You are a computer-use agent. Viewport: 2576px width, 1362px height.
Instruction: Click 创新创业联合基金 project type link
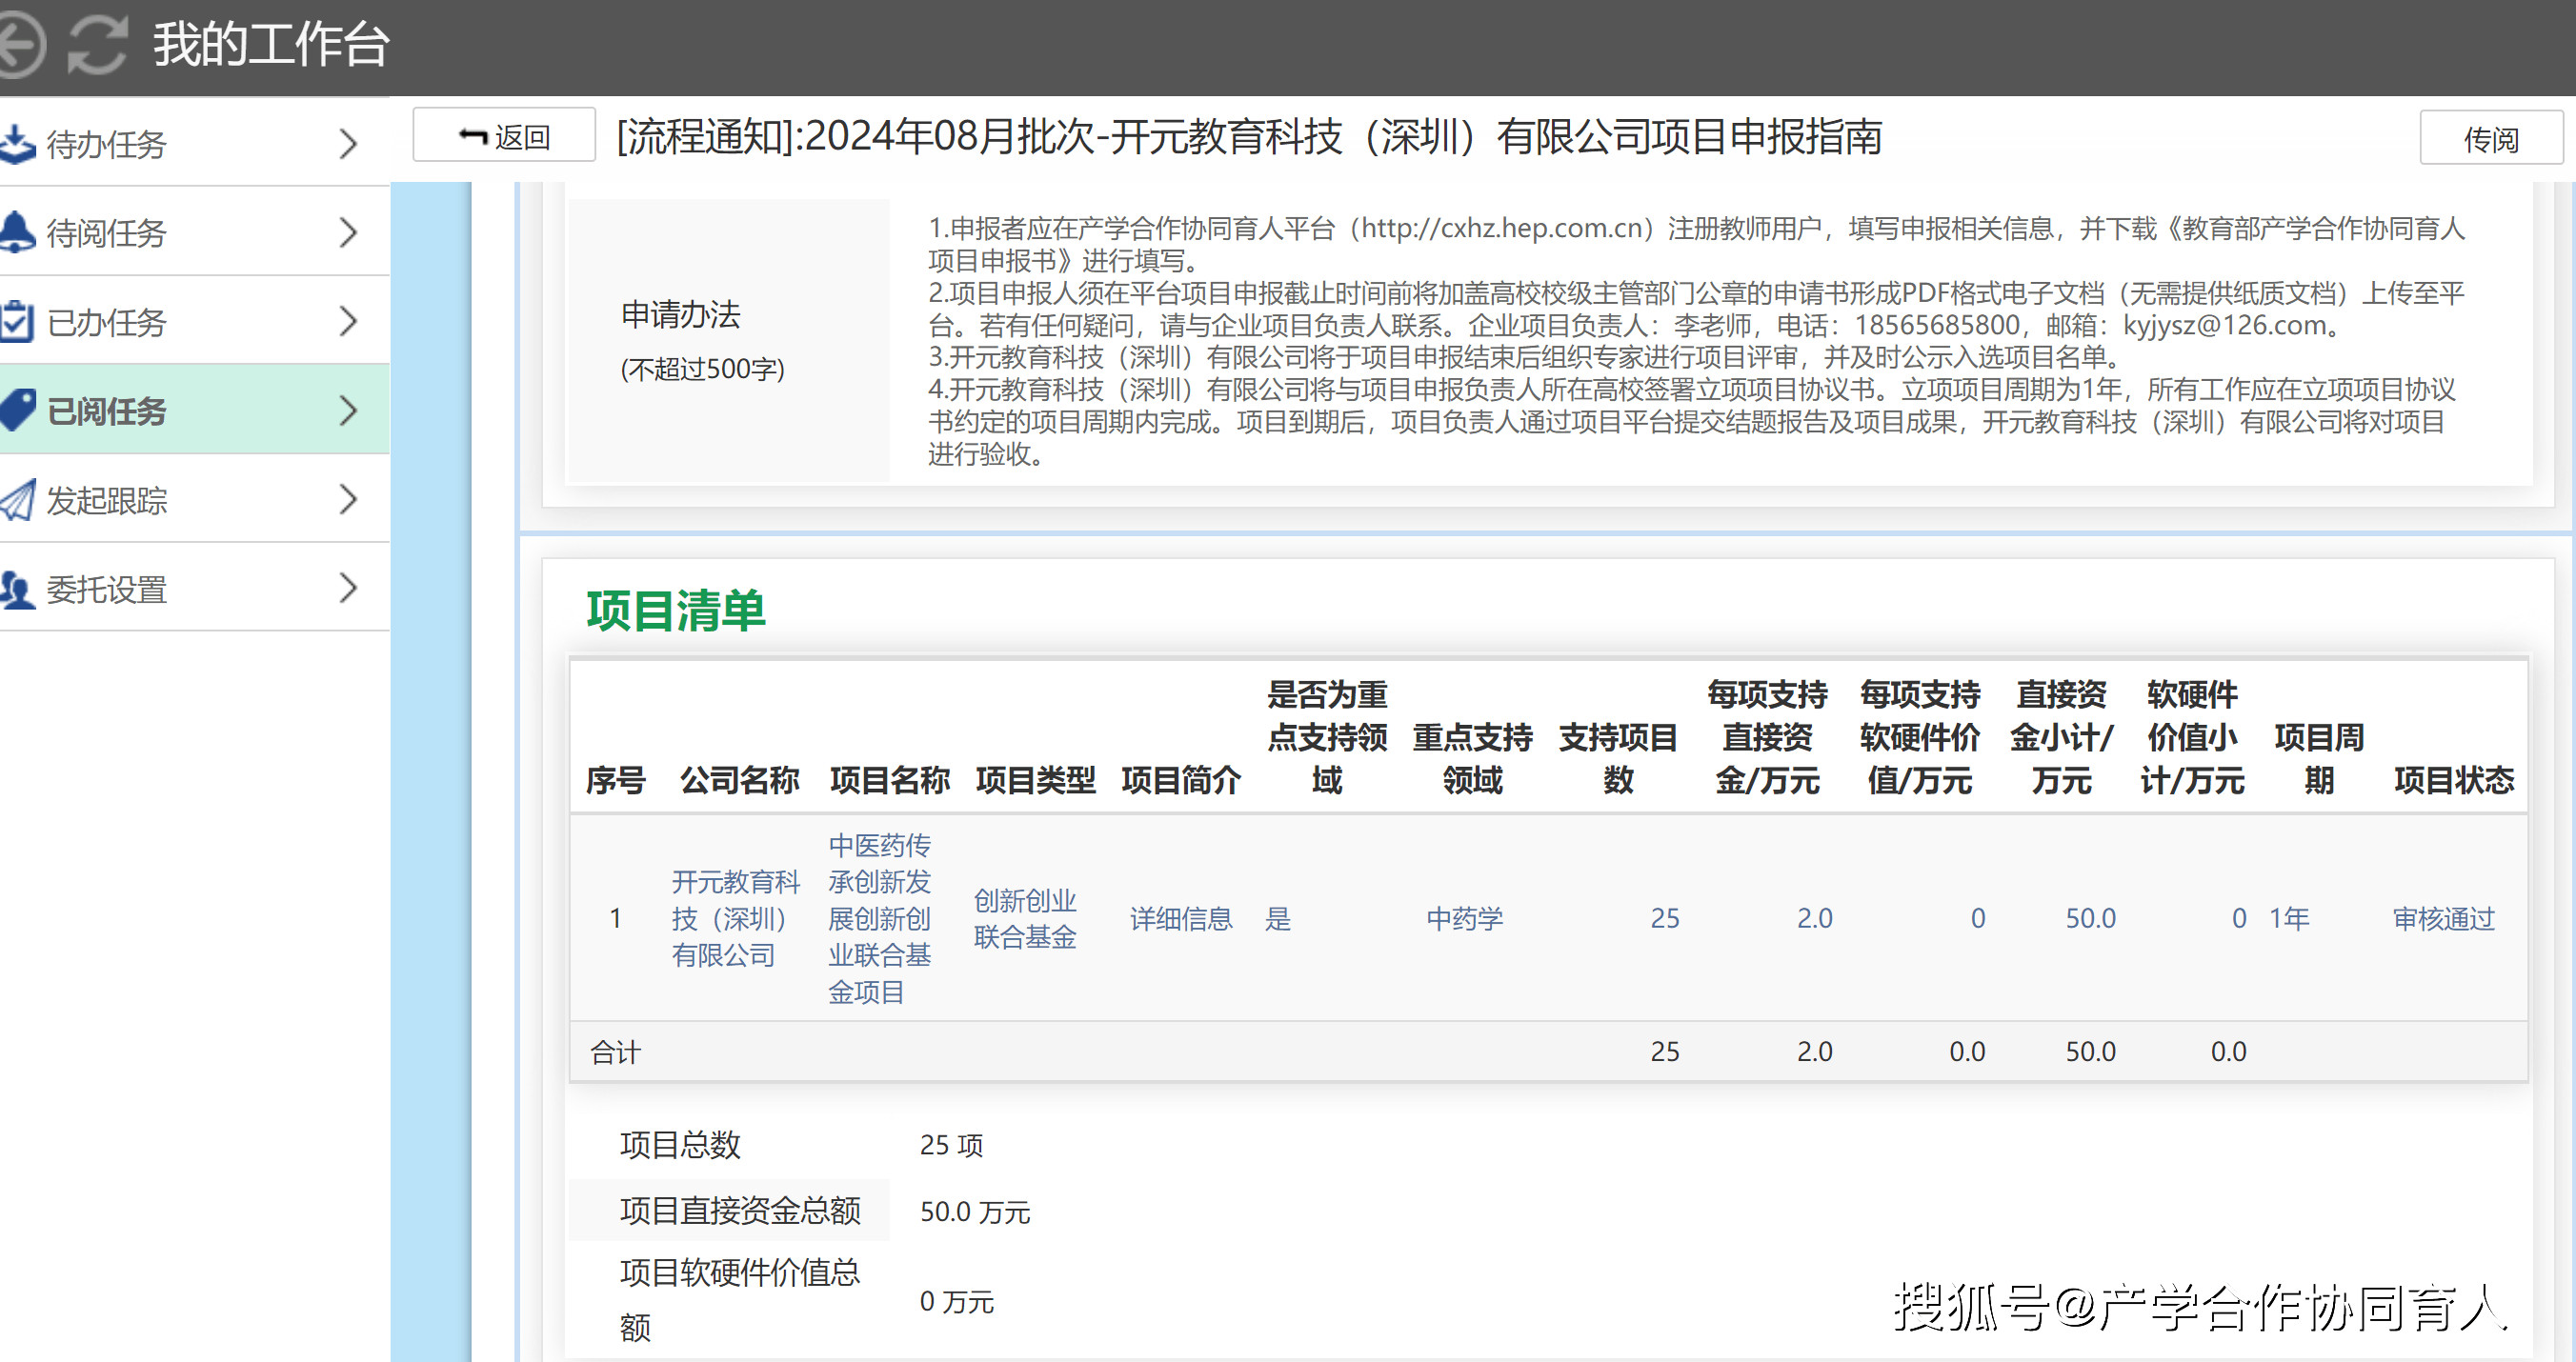1025,918
